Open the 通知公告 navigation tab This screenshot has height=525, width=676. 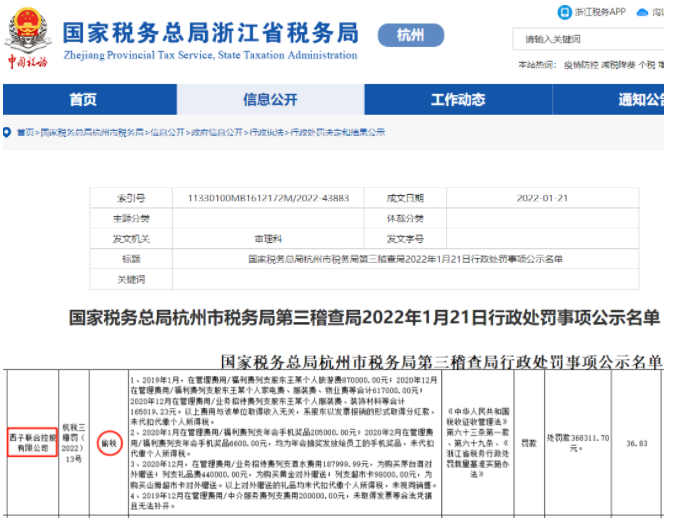click(608, 100)
